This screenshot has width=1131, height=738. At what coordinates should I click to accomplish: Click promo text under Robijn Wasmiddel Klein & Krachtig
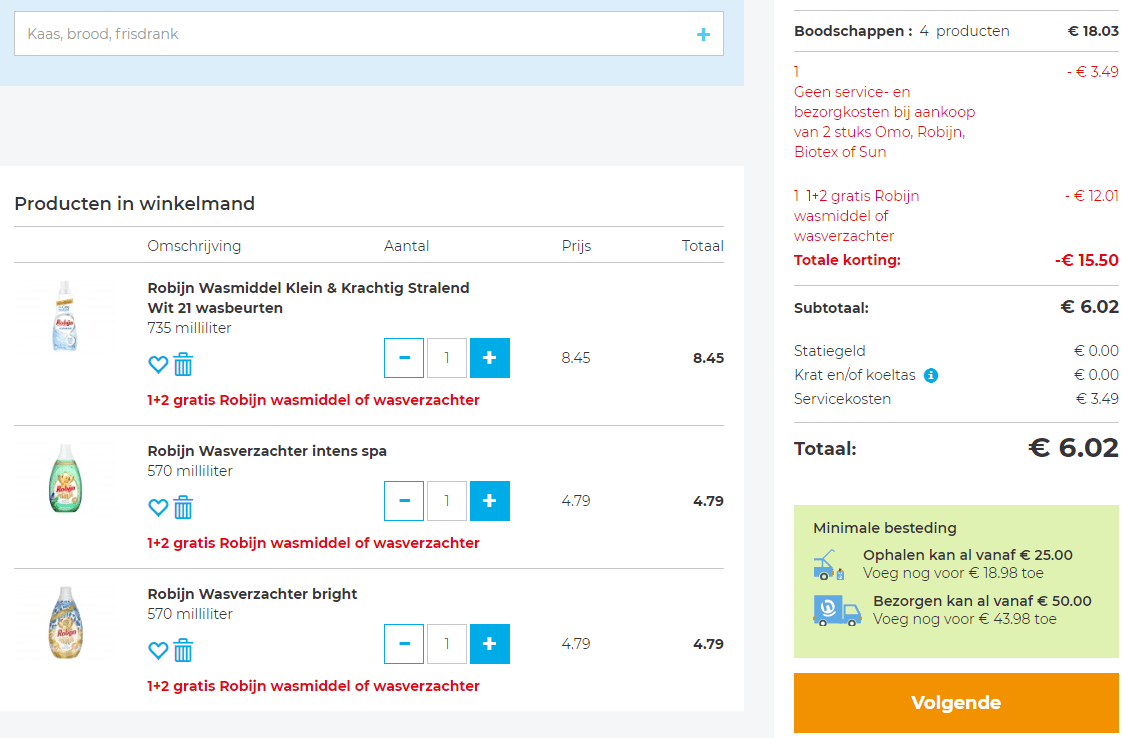click(x=313, y=400)
